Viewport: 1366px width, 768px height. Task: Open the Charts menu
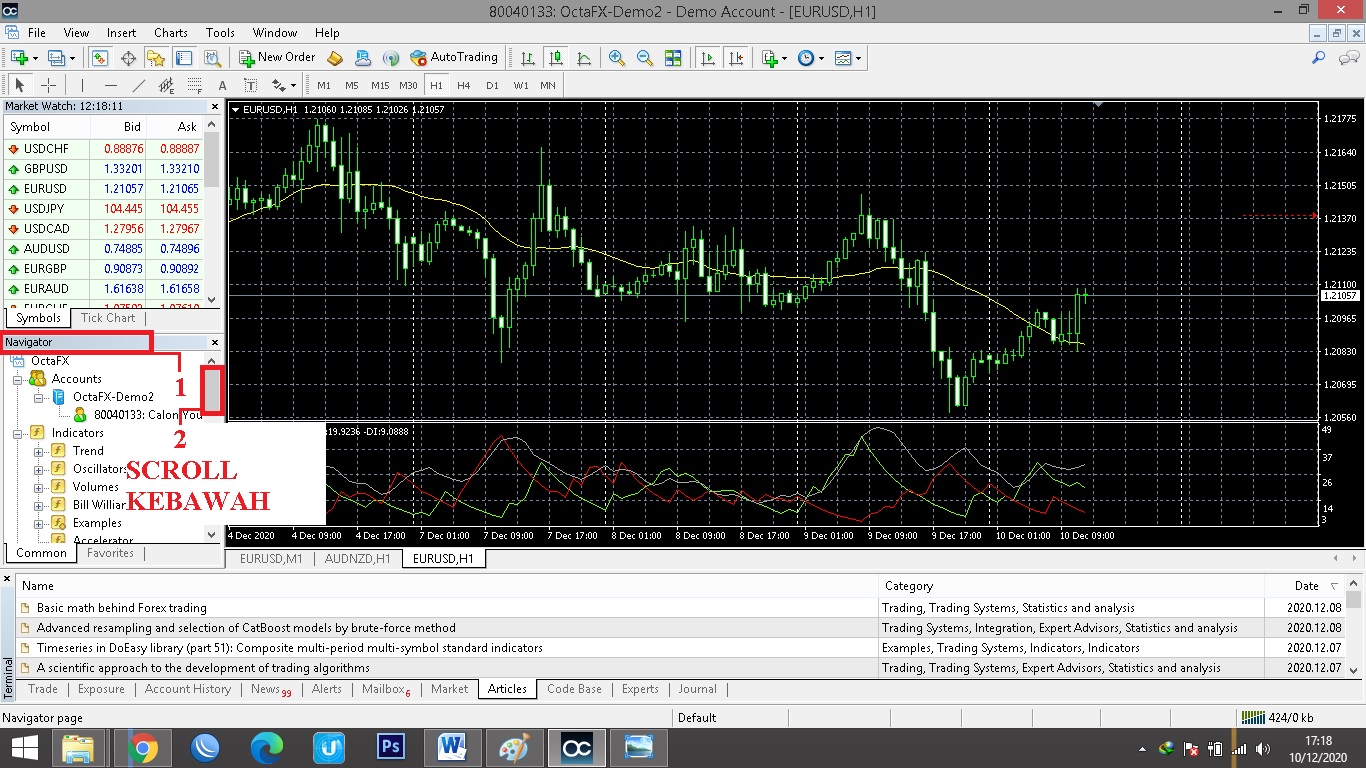coord(171,33)
